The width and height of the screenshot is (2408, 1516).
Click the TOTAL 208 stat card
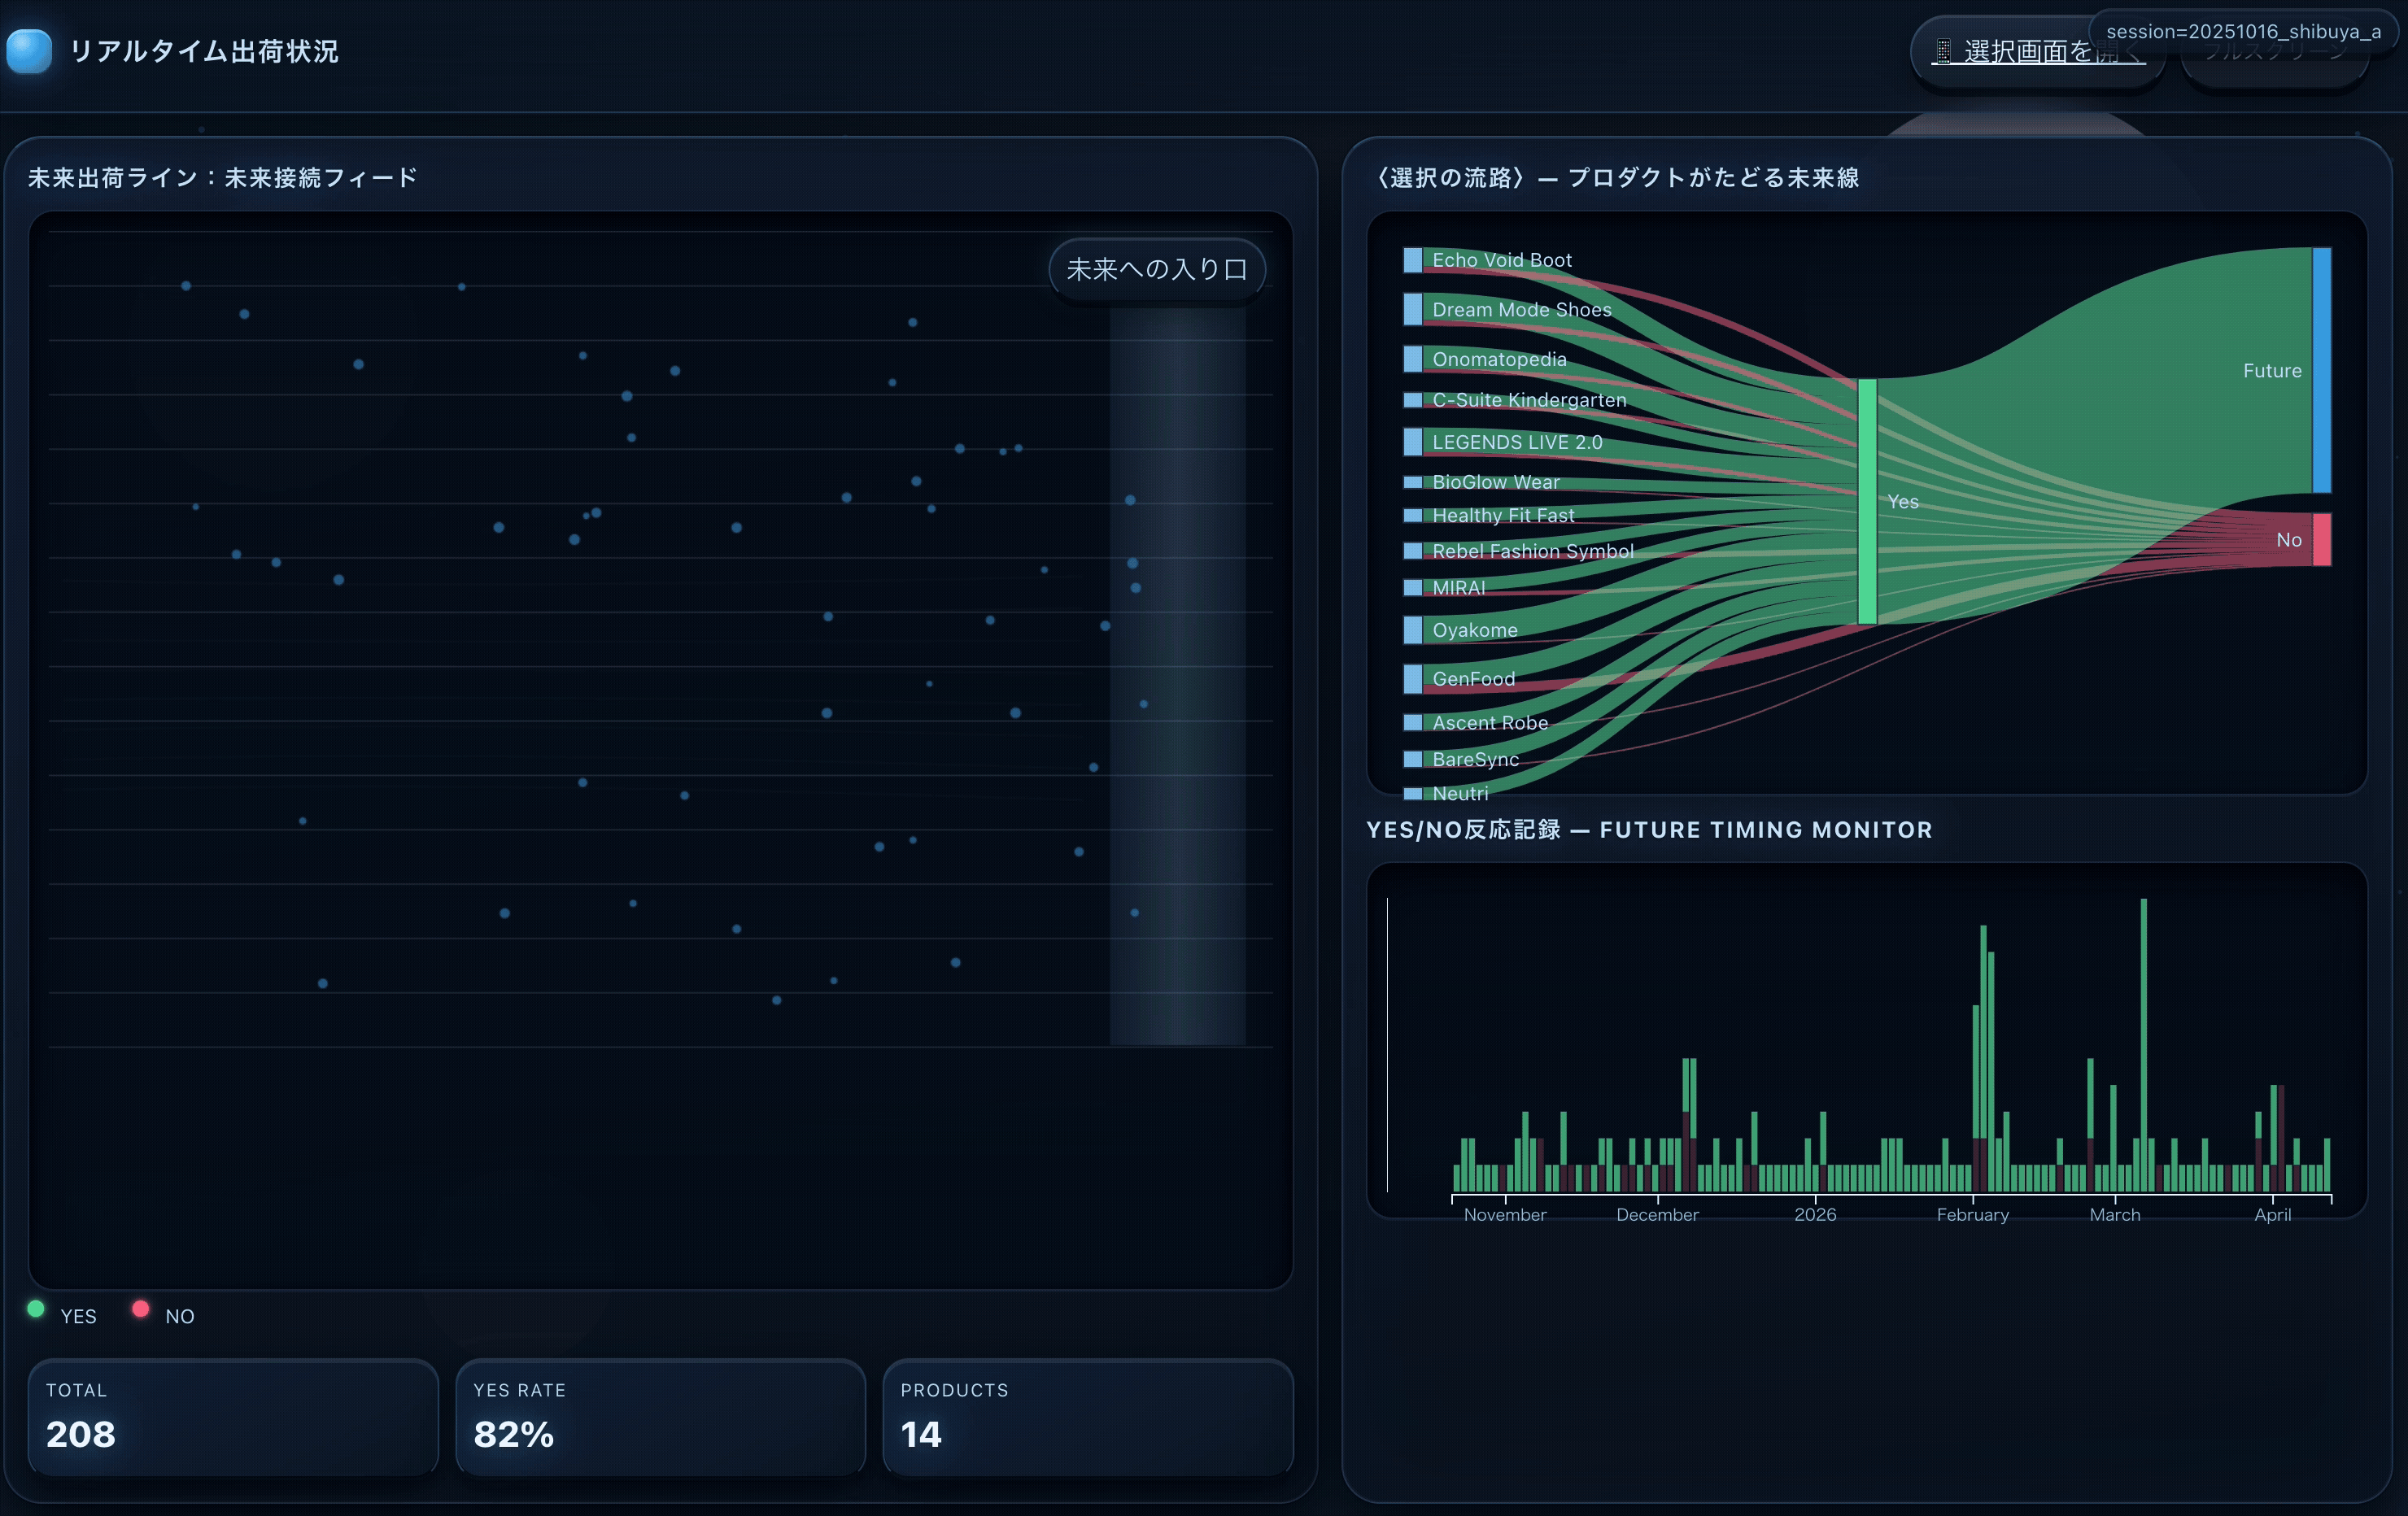click(233, 1417)
